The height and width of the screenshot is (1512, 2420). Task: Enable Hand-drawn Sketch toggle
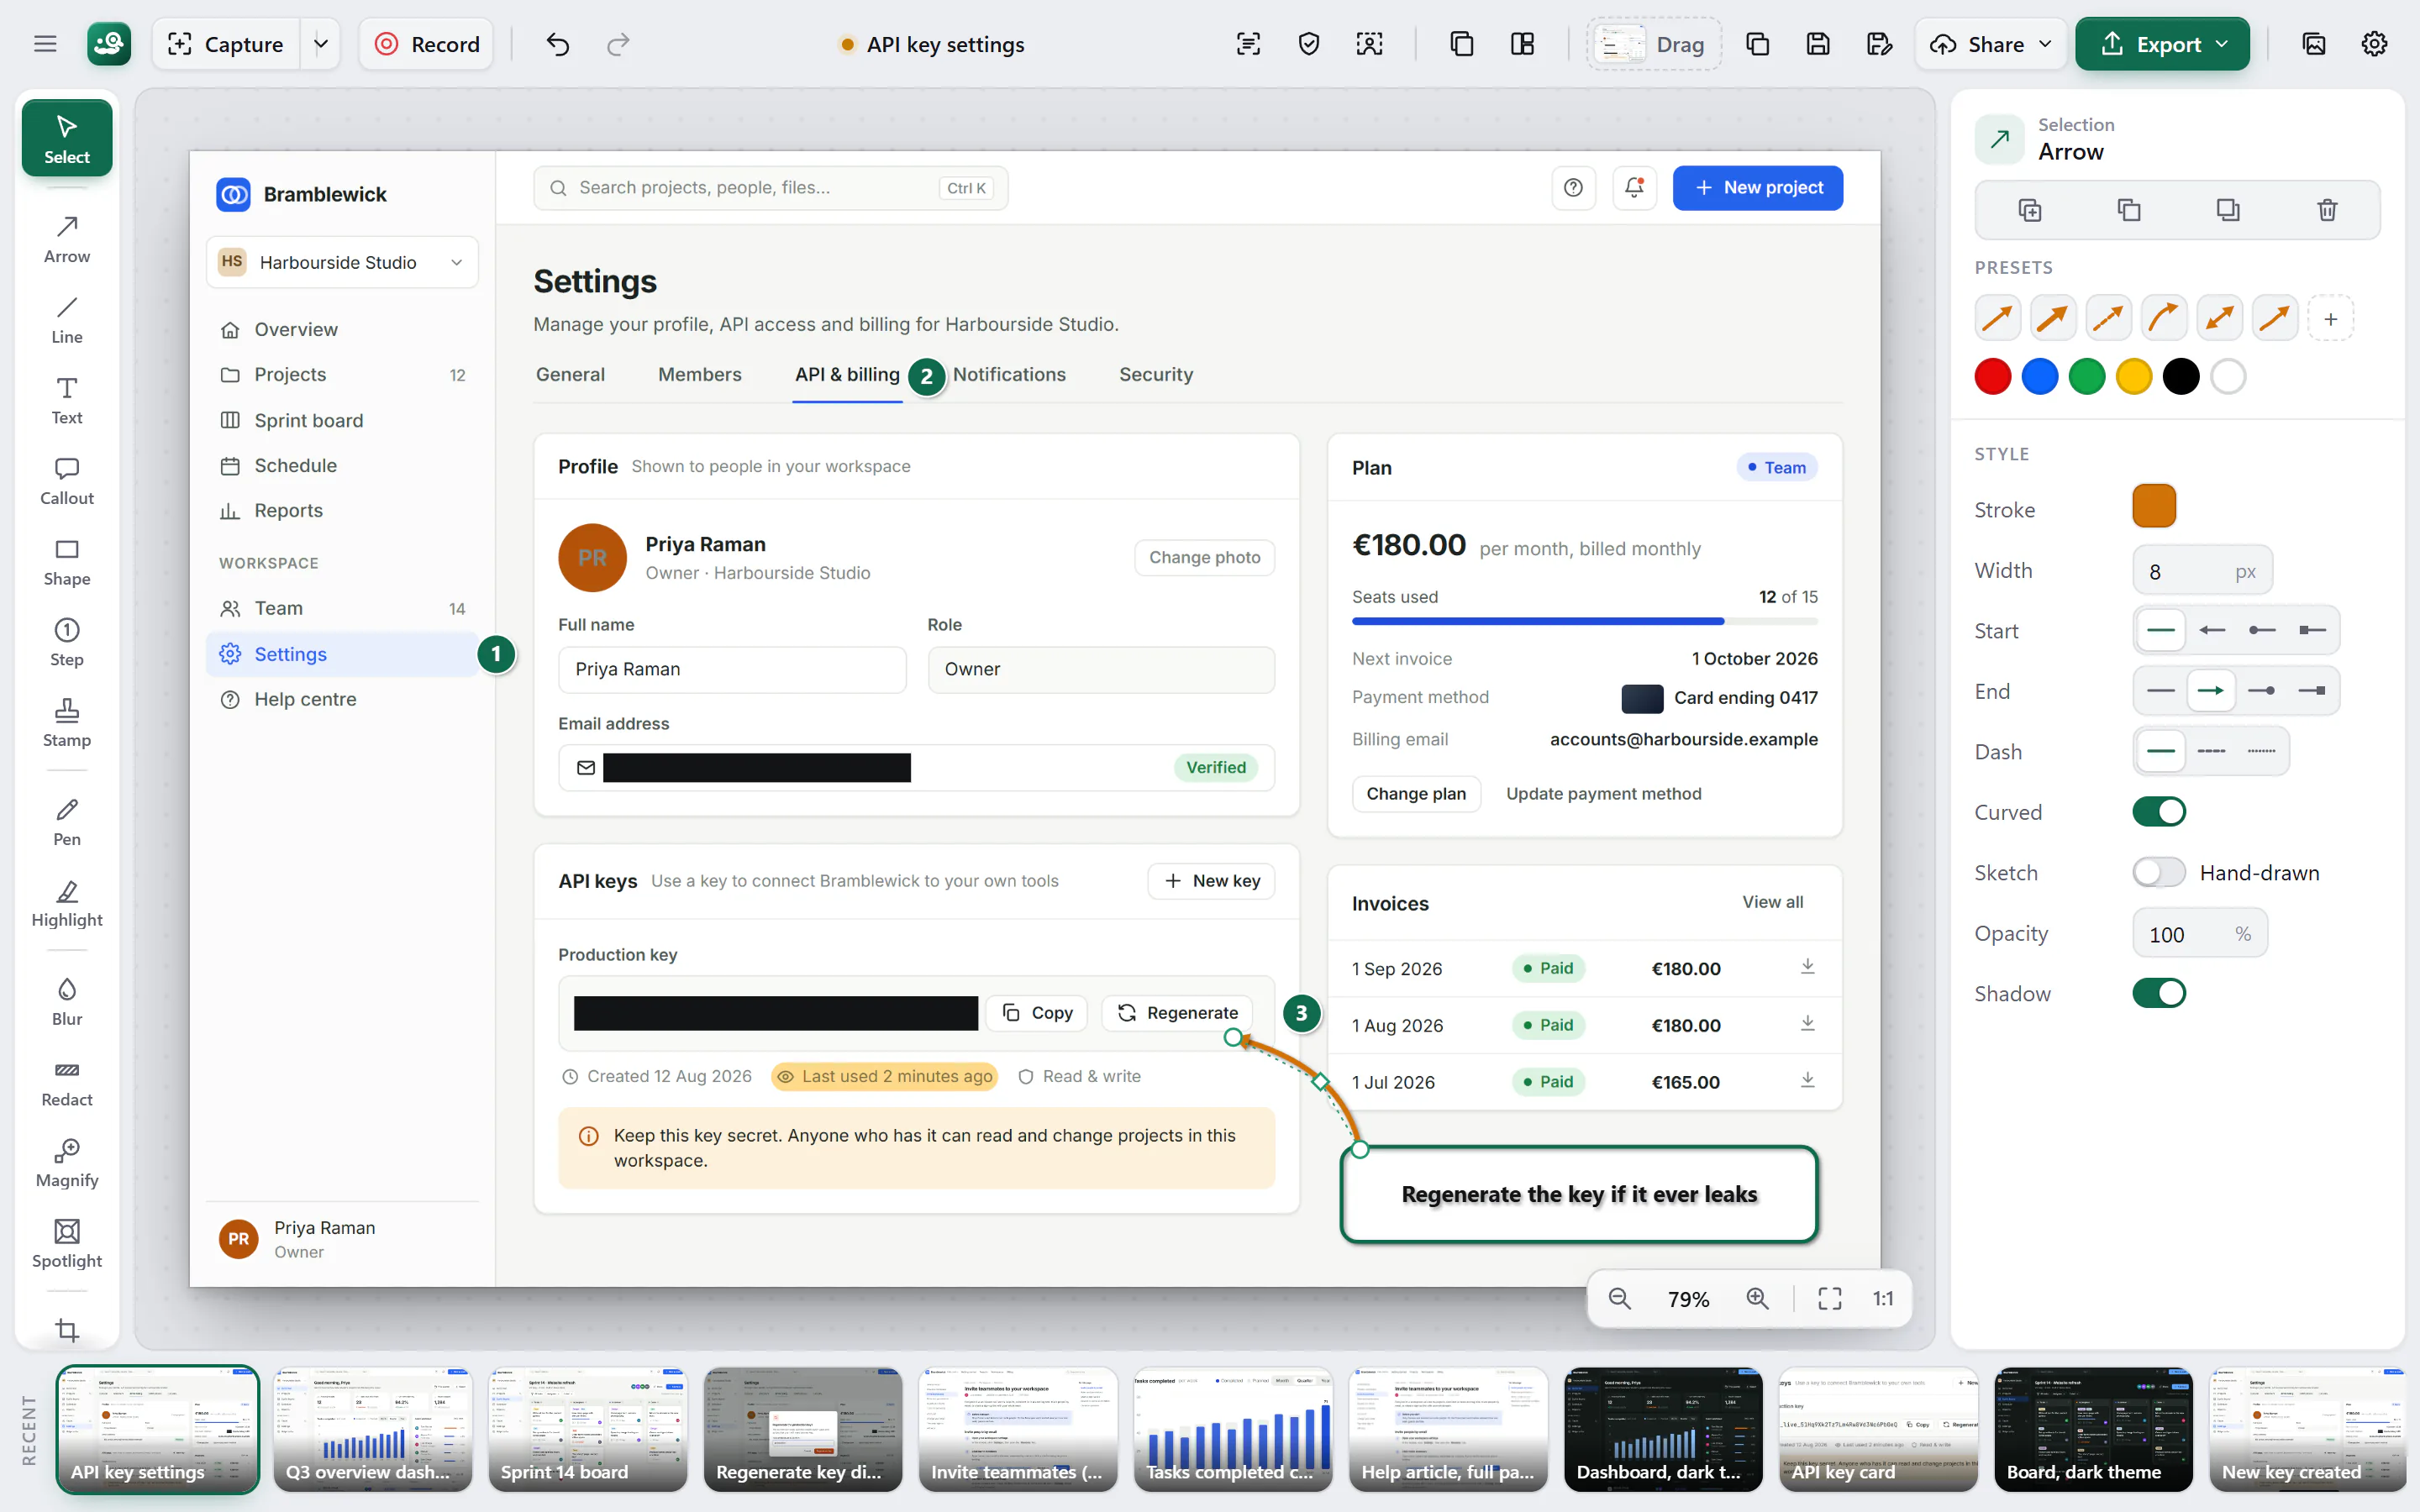pos(2159,872)
